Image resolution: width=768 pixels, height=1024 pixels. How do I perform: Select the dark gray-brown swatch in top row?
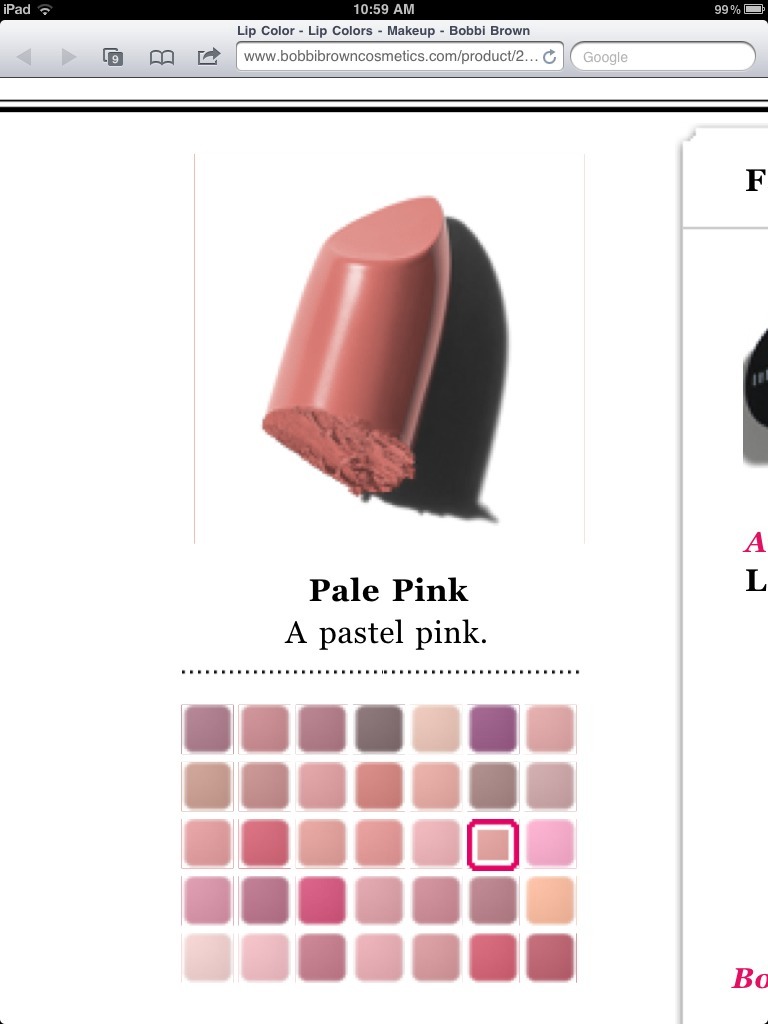pos(379,729)
